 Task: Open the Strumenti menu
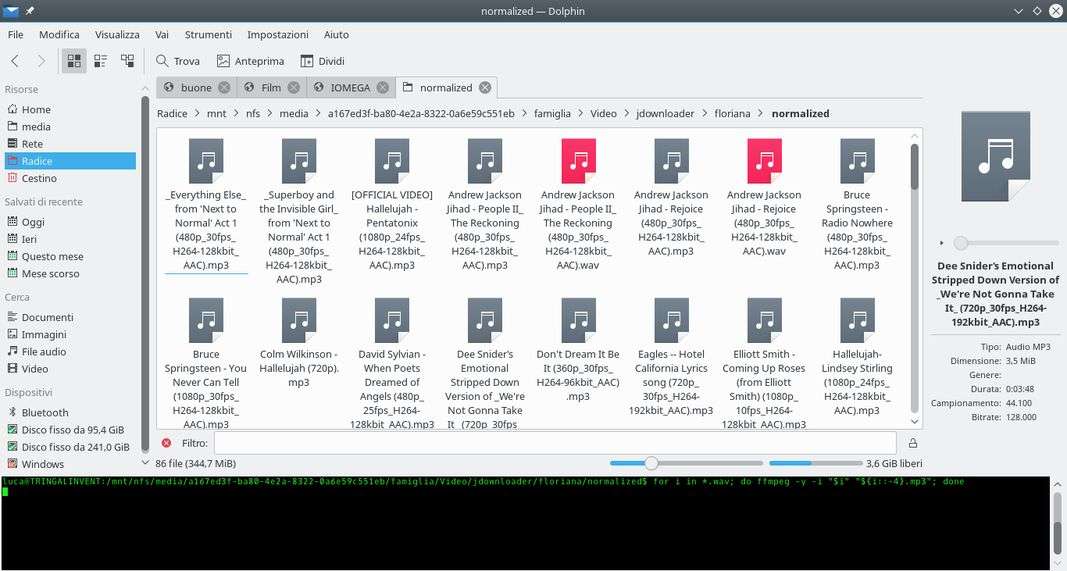point(208,34)
